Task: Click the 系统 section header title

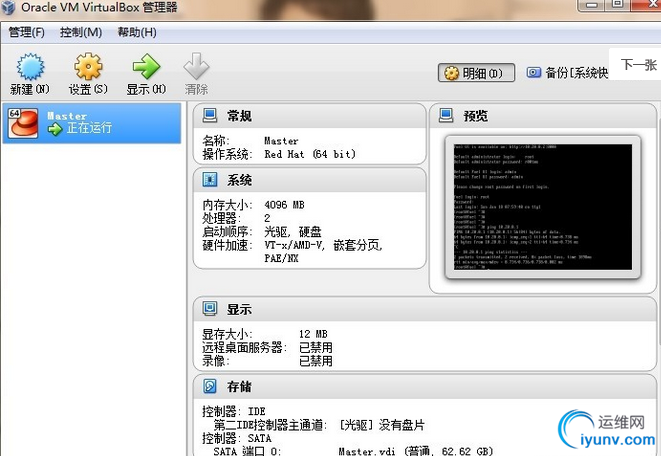Action: 239,180
